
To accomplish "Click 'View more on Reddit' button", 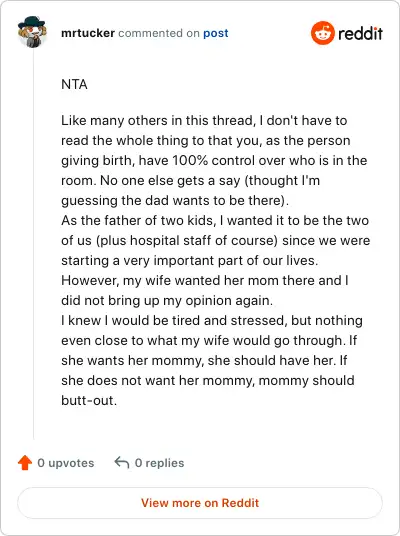I will tap(200, 503).
